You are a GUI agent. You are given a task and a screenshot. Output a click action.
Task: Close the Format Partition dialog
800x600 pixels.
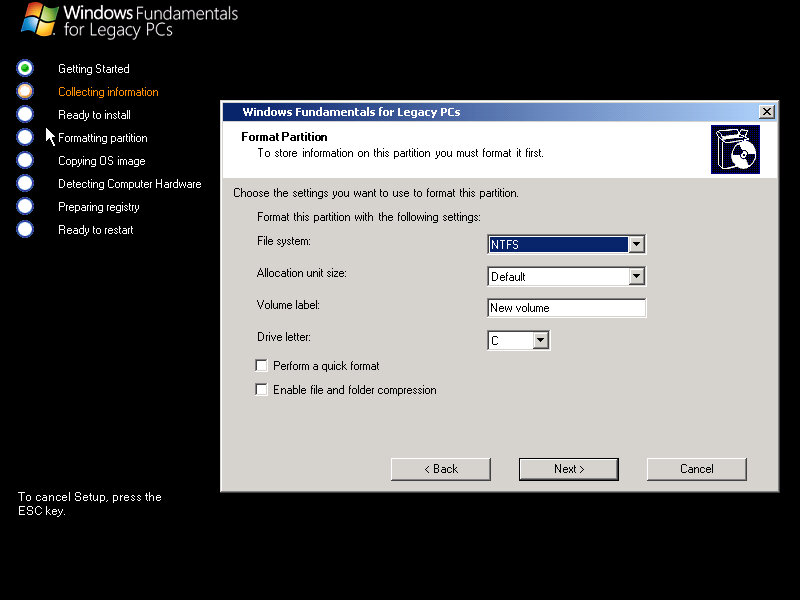point(767,112)
